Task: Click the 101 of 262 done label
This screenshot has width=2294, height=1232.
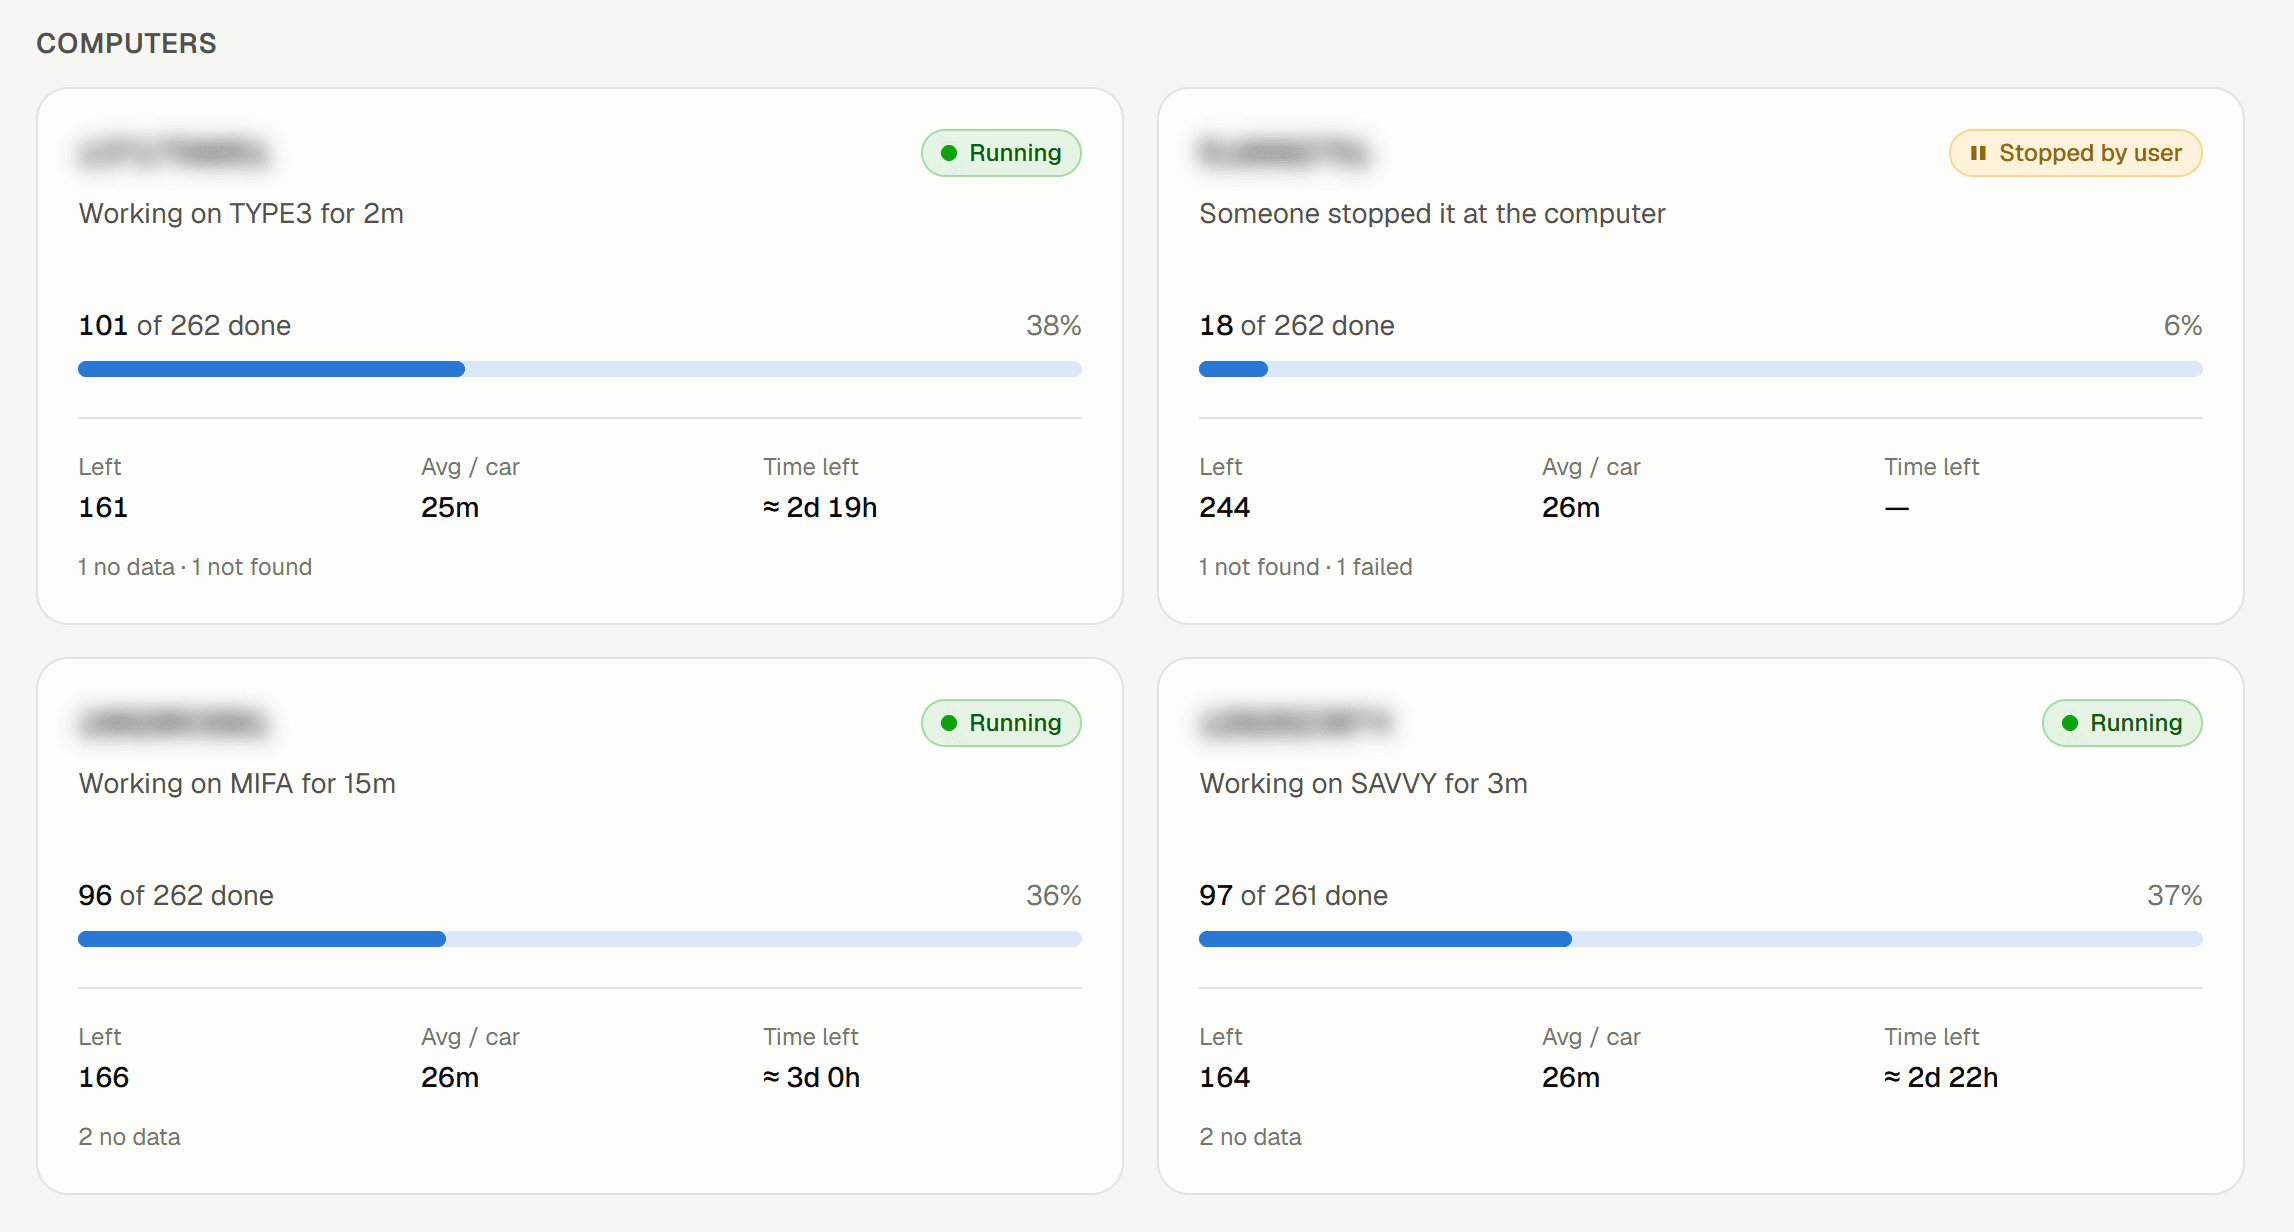Action: coord(185,325)
